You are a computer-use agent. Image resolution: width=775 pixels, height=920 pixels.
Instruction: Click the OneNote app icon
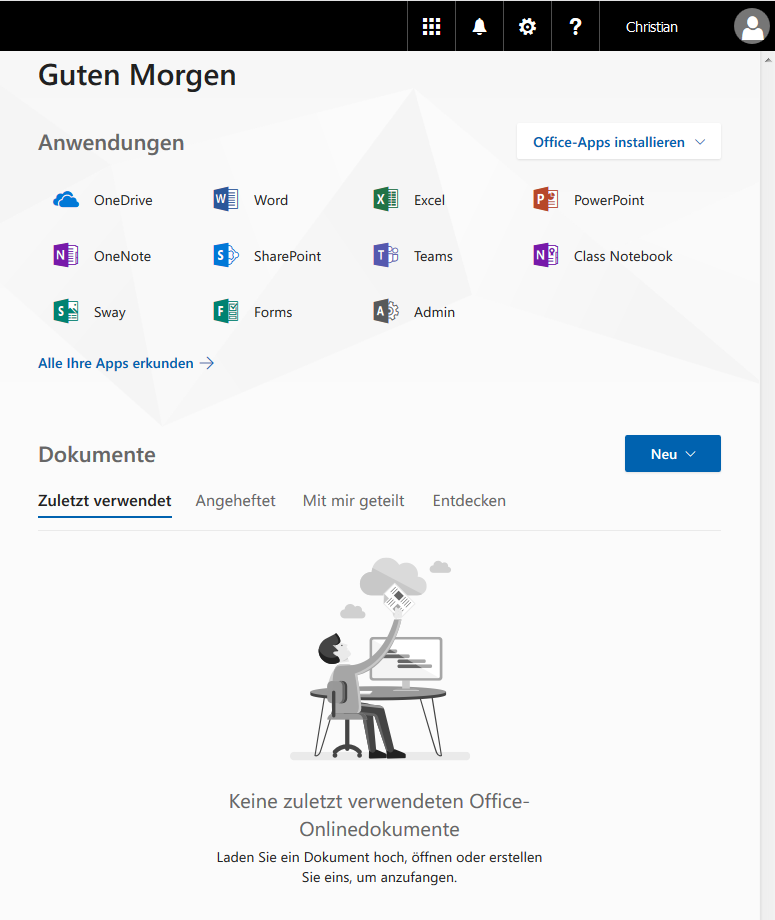pyautogui.click(x=66, y=255)
